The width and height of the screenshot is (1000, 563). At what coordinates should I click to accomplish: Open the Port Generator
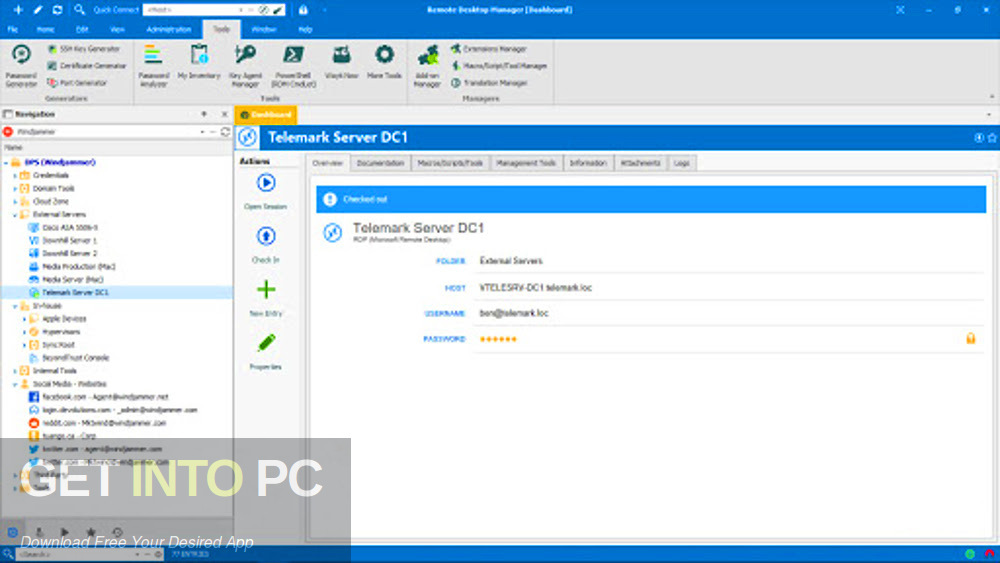pos(77,83)
